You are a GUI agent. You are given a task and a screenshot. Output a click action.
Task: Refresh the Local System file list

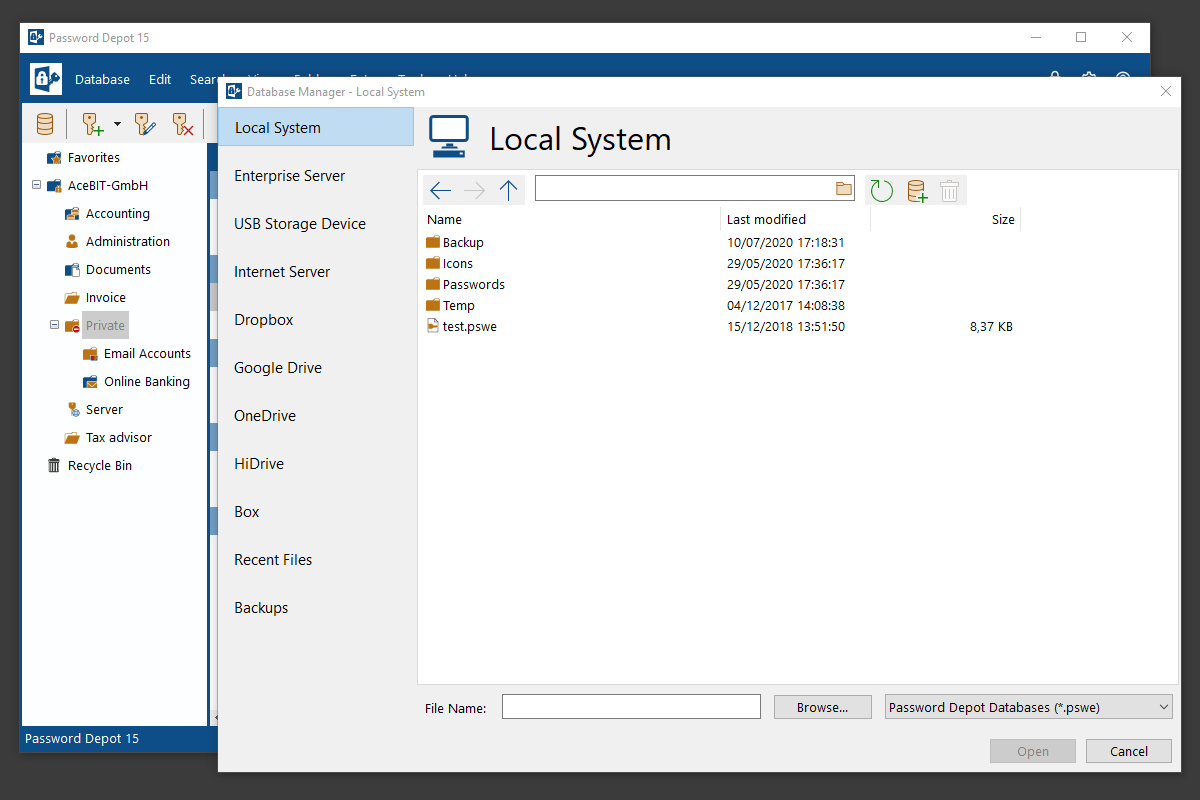[881, 190]
